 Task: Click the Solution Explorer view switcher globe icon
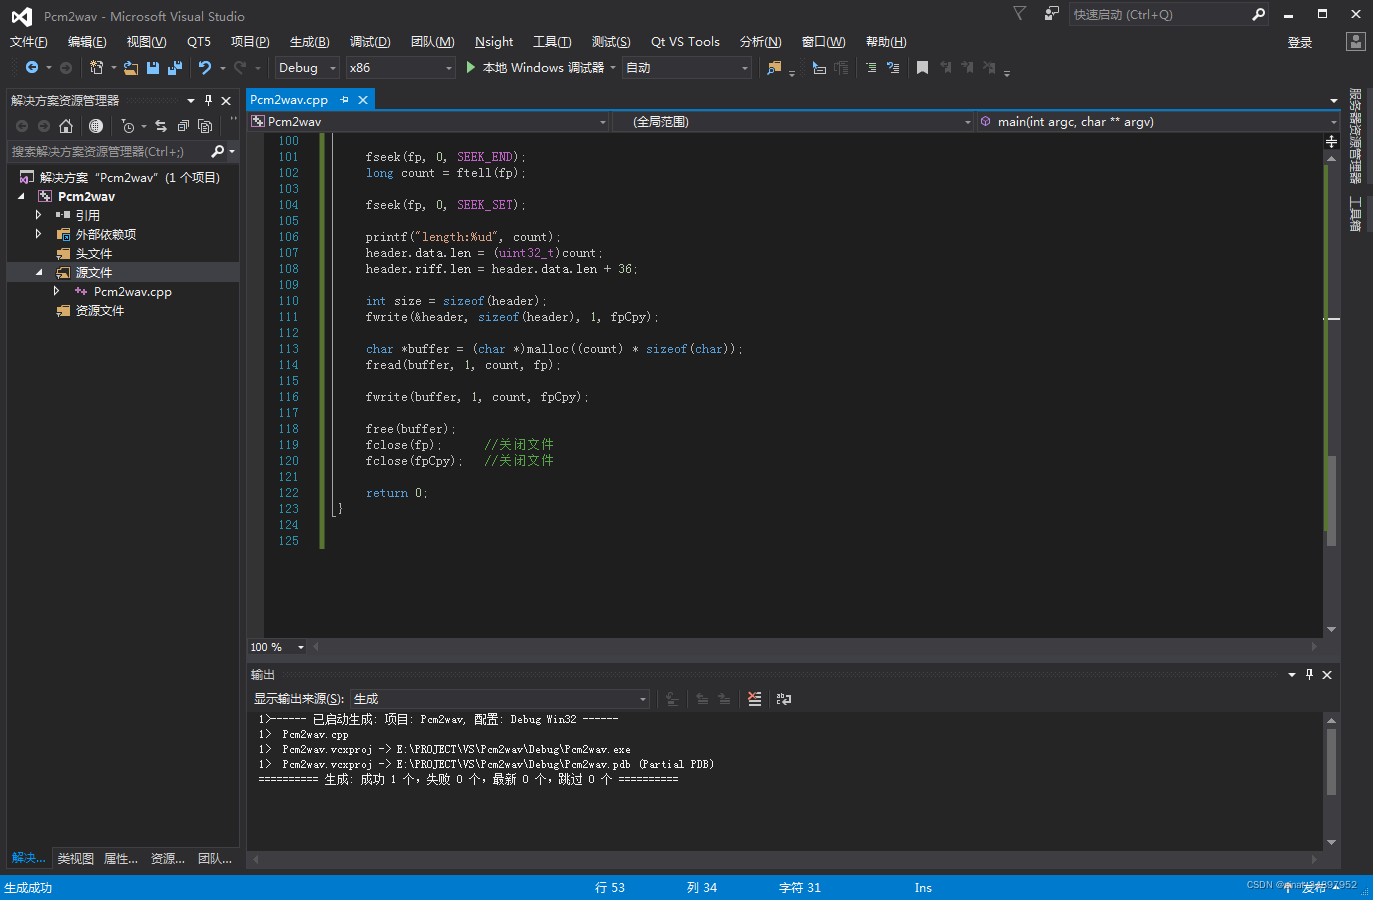(x=96, y=126)
